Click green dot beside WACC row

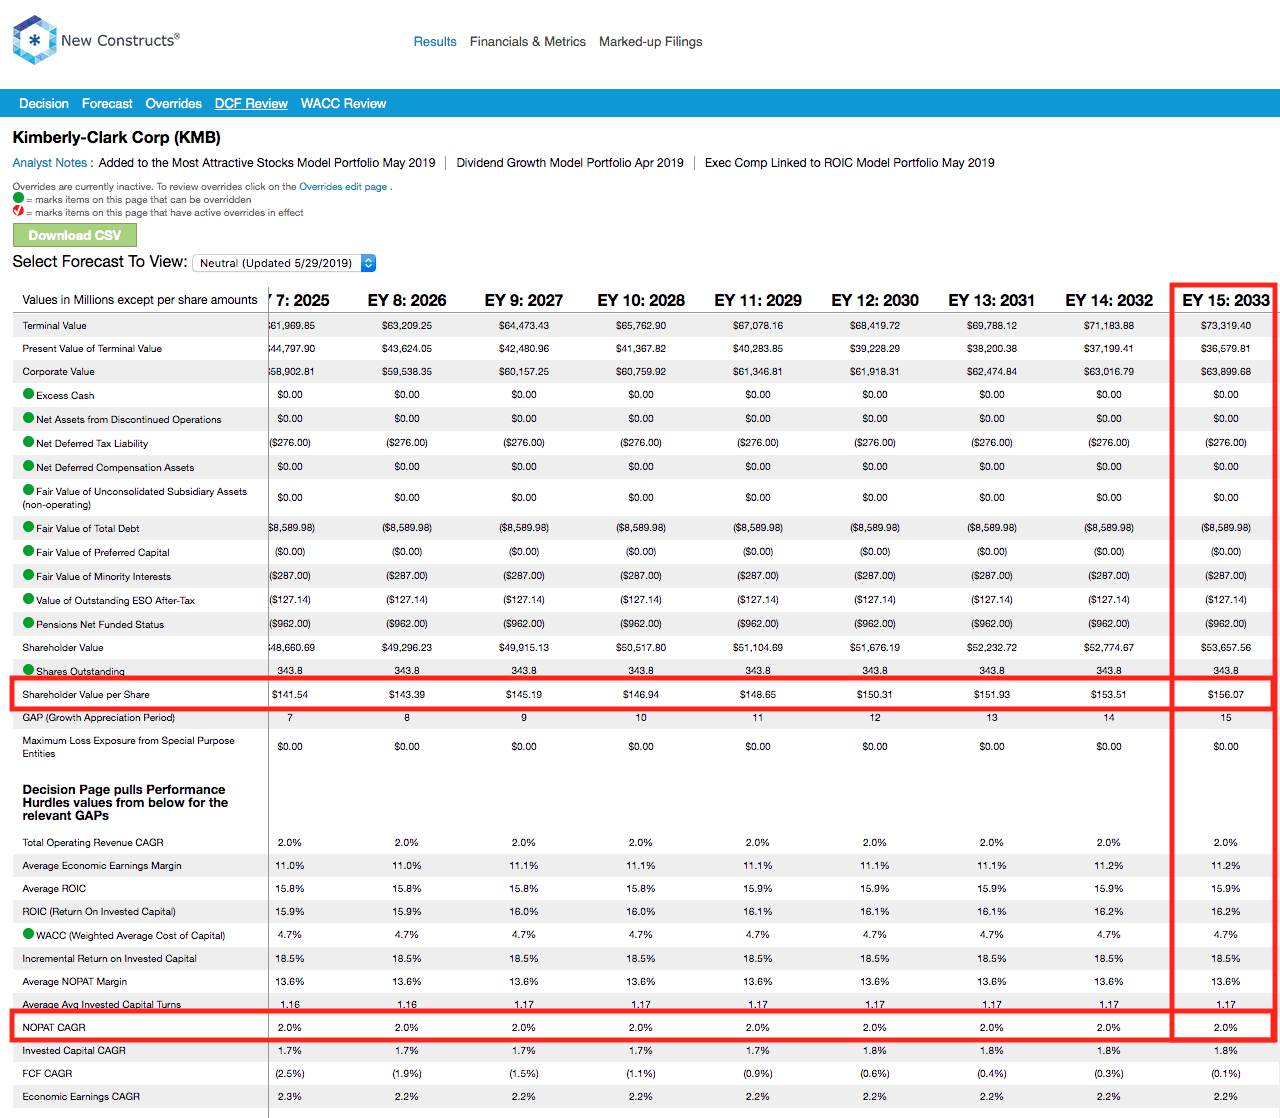29,934
